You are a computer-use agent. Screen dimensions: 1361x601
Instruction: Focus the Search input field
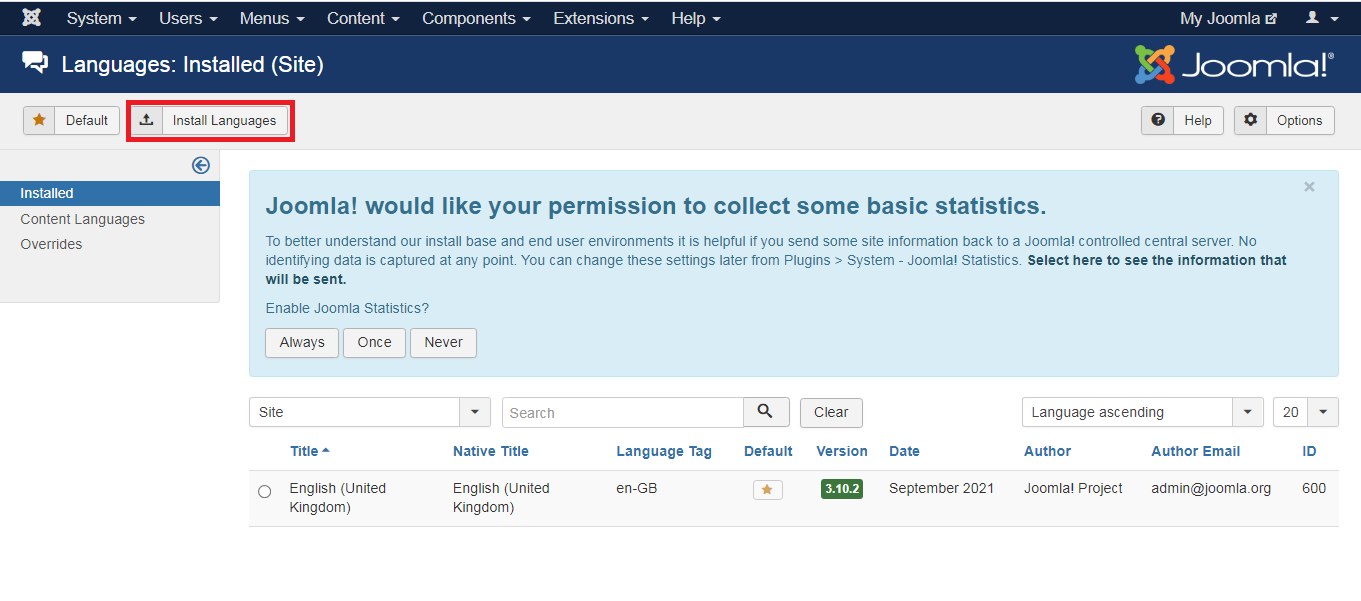[x=623, y=412]
